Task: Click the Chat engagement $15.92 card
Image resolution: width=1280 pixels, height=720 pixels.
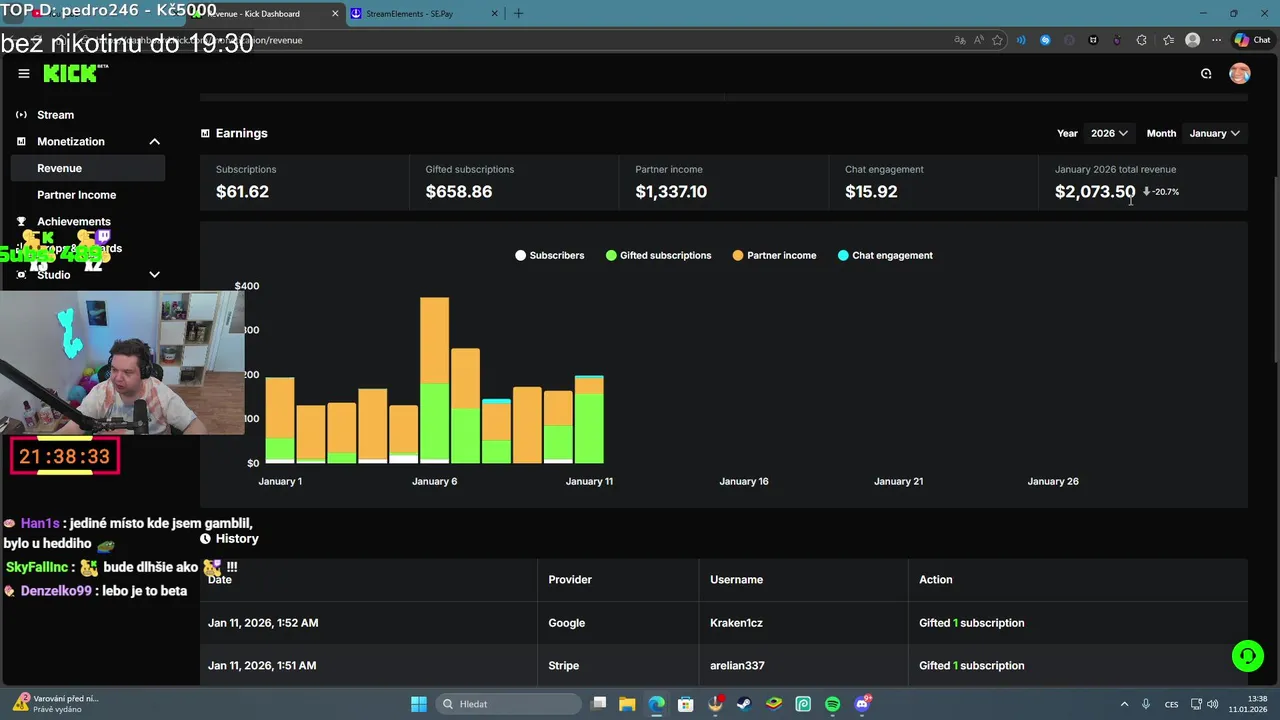Action: (x=934, y=182)
